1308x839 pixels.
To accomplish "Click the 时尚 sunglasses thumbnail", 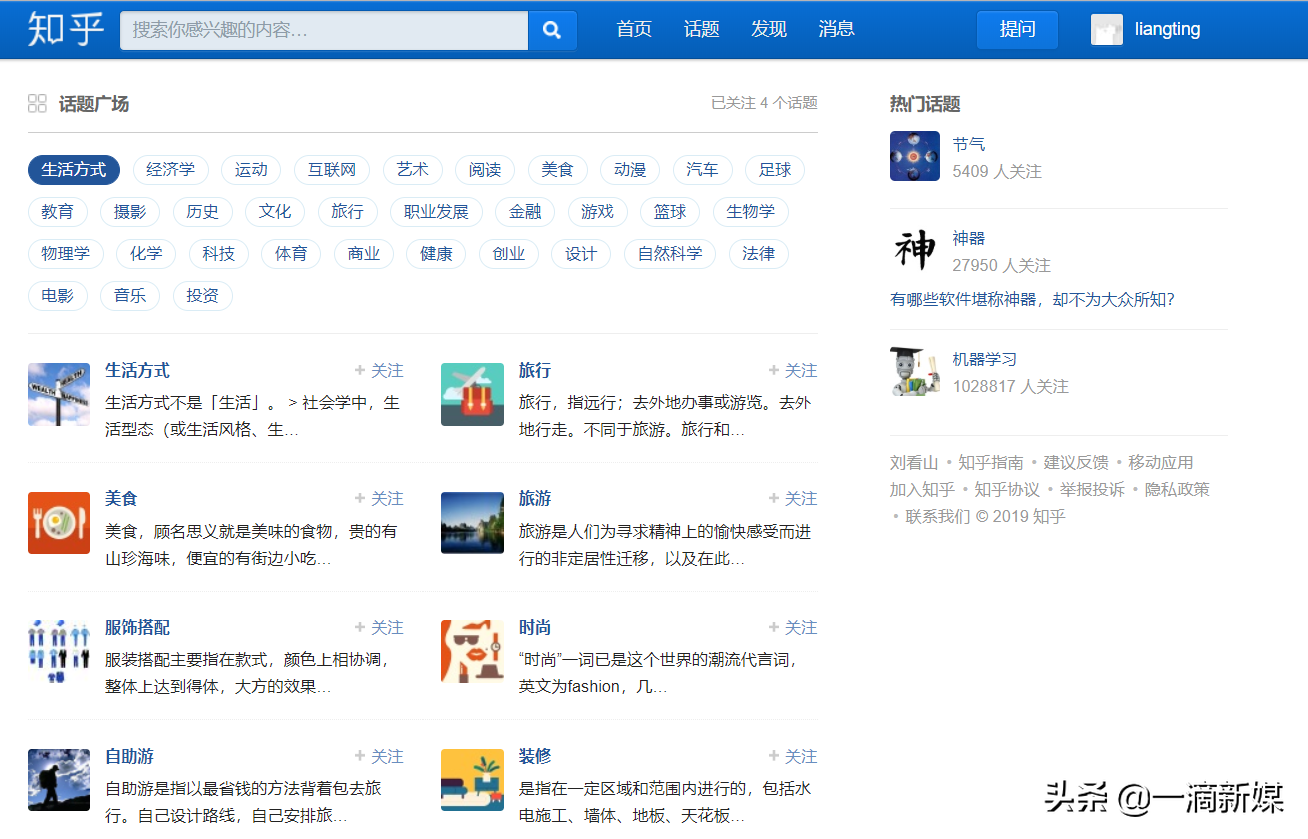I will click(x=472, y=651).
